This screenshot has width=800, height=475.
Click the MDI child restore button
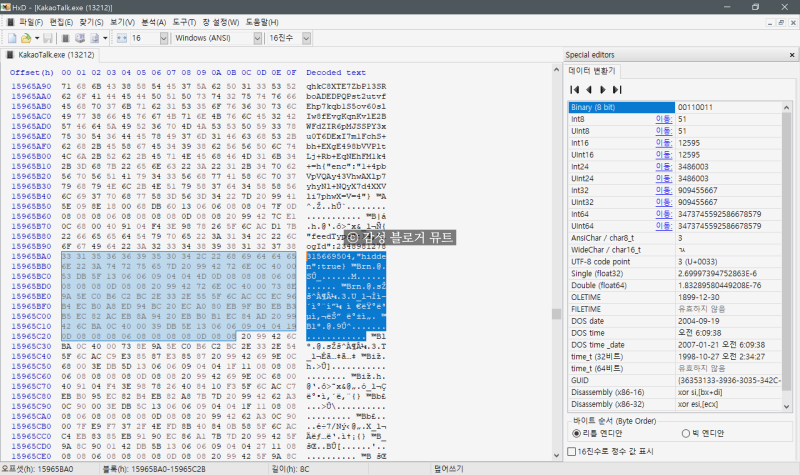click(781, 22)
